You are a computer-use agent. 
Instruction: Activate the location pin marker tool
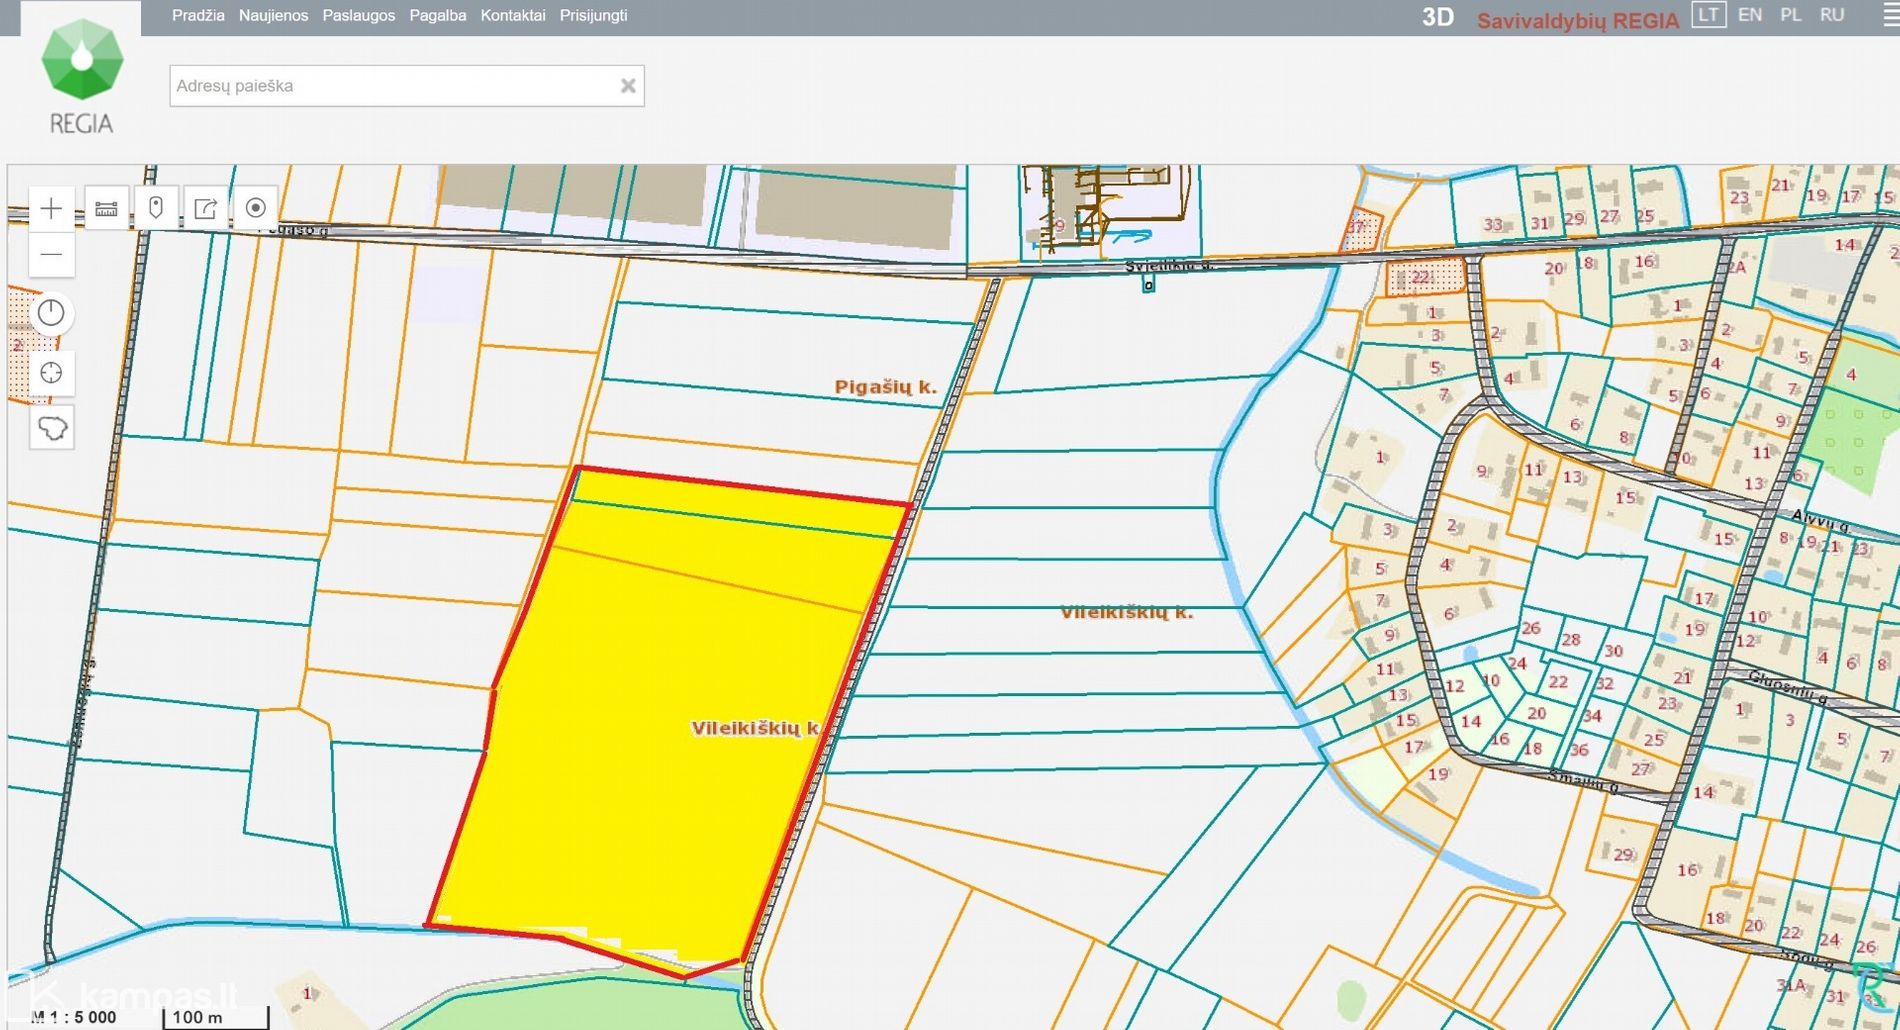tap(156, 208)
